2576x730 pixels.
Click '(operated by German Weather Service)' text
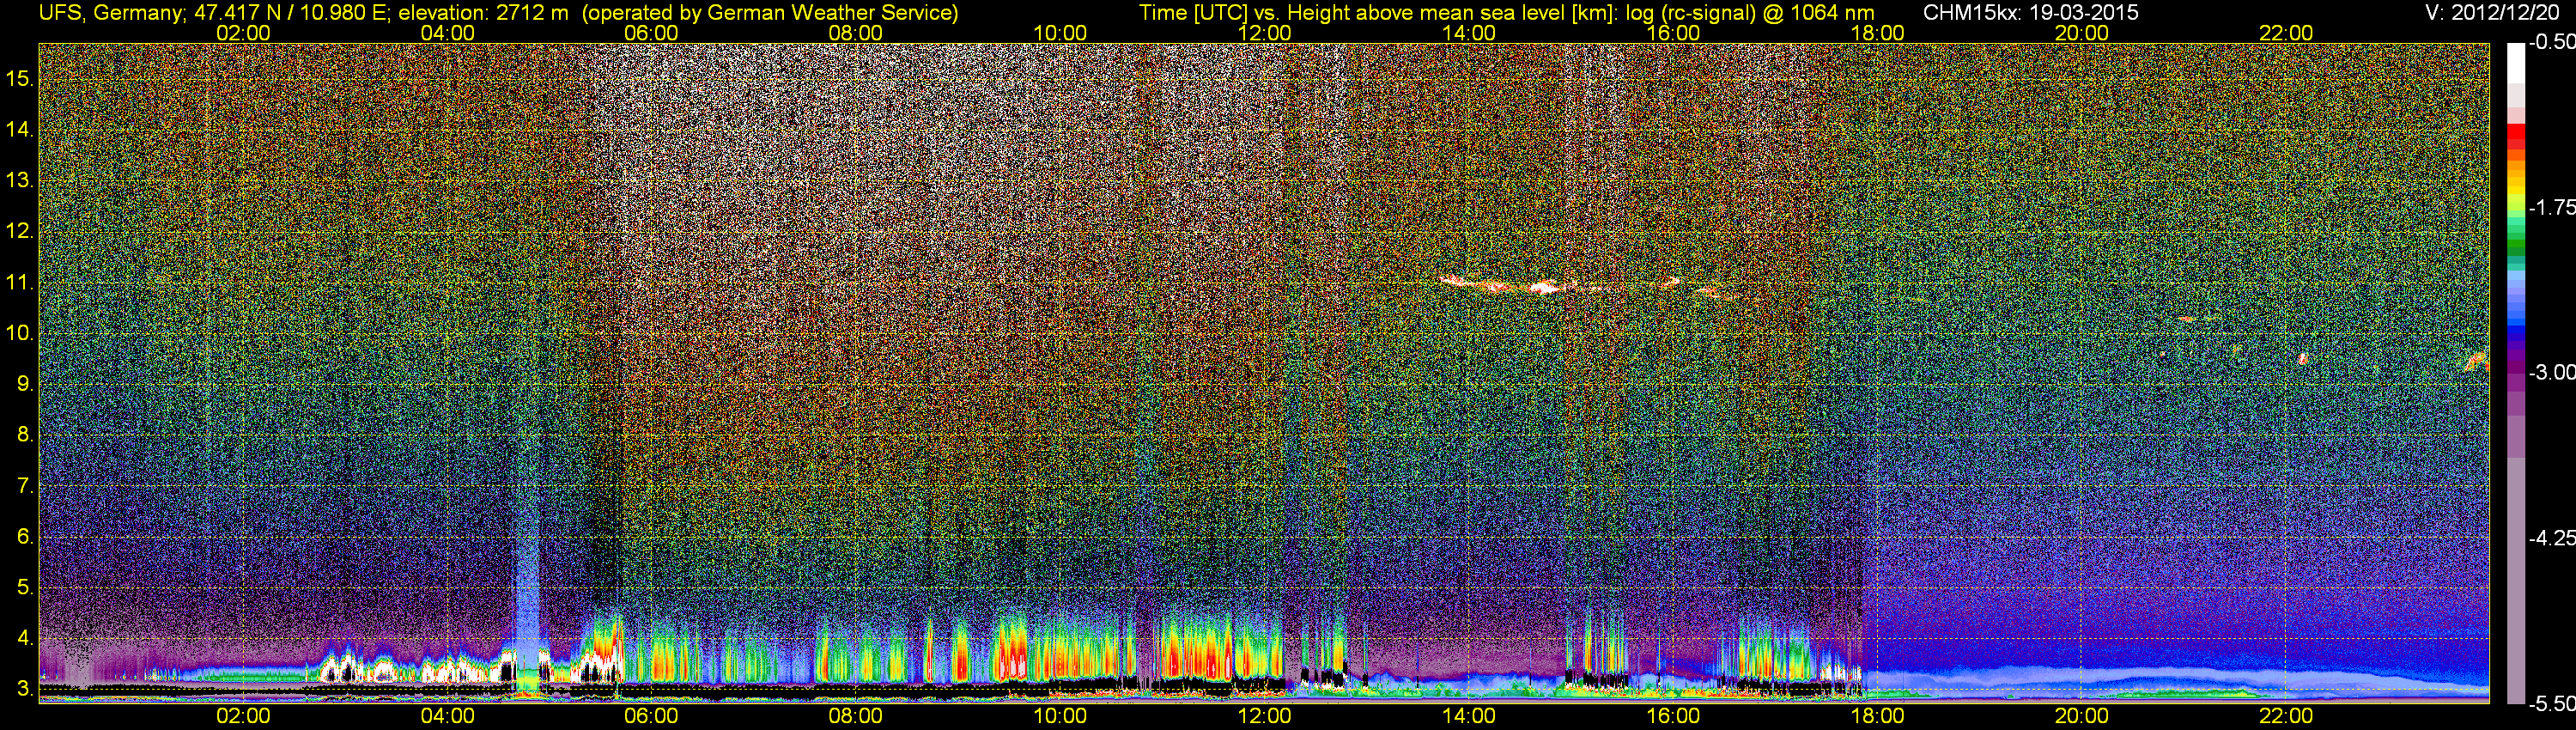click(x=770, y=13)
